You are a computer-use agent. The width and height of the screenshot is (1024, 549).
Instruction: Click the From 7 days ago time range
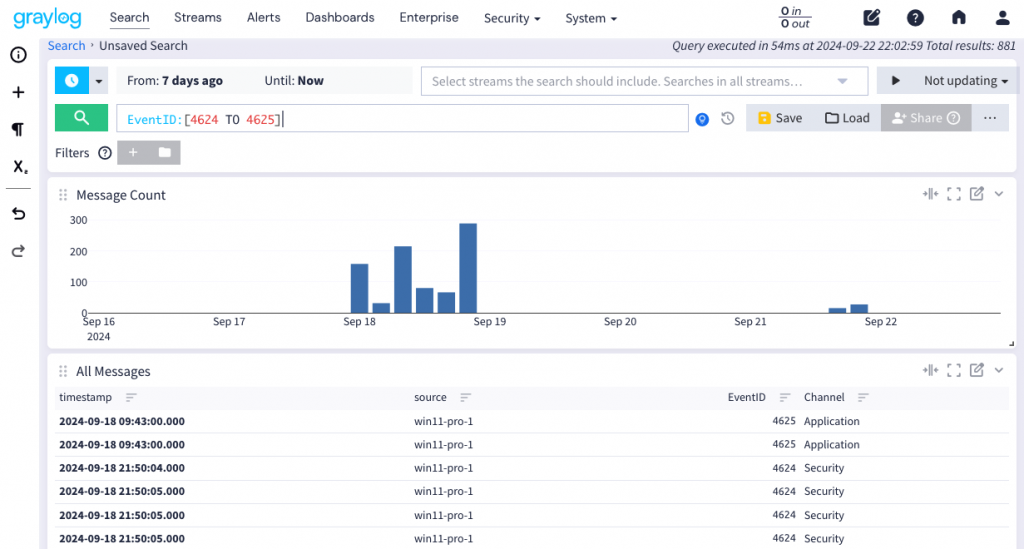coord(174,81)
